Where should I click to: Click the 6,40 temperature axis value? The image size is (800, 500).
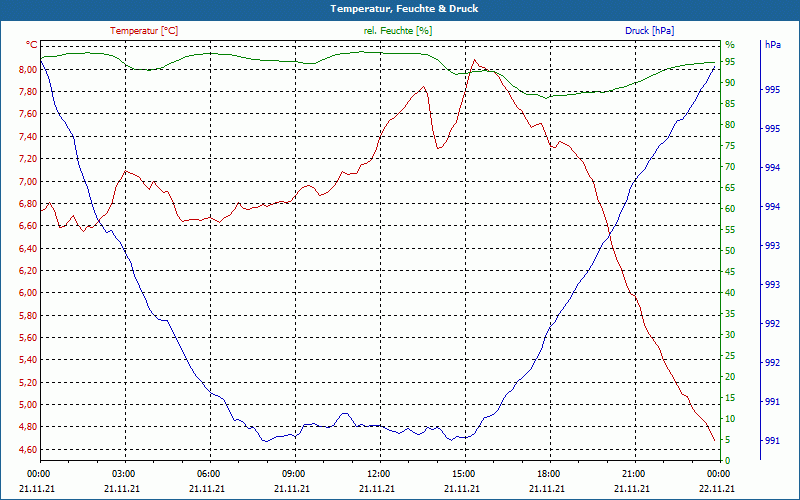coord(28,248)
